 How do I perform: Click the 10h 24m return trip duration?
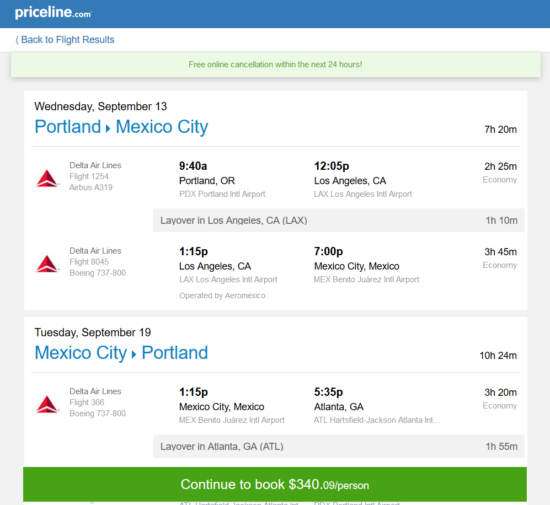coord(498,356)
